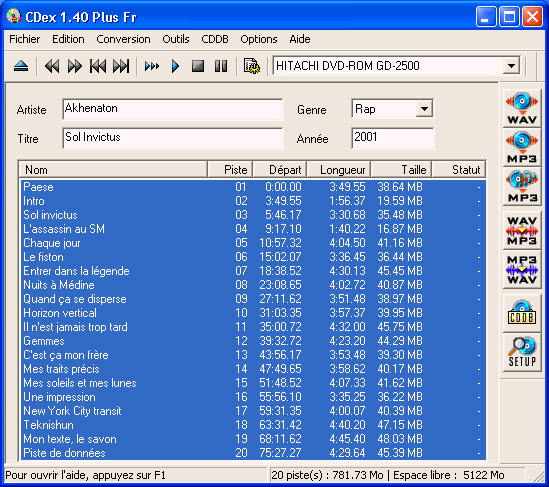The height and width of the screenshot is (487, 549).
Task: Skip to next track icon
Action: [121, 66]
